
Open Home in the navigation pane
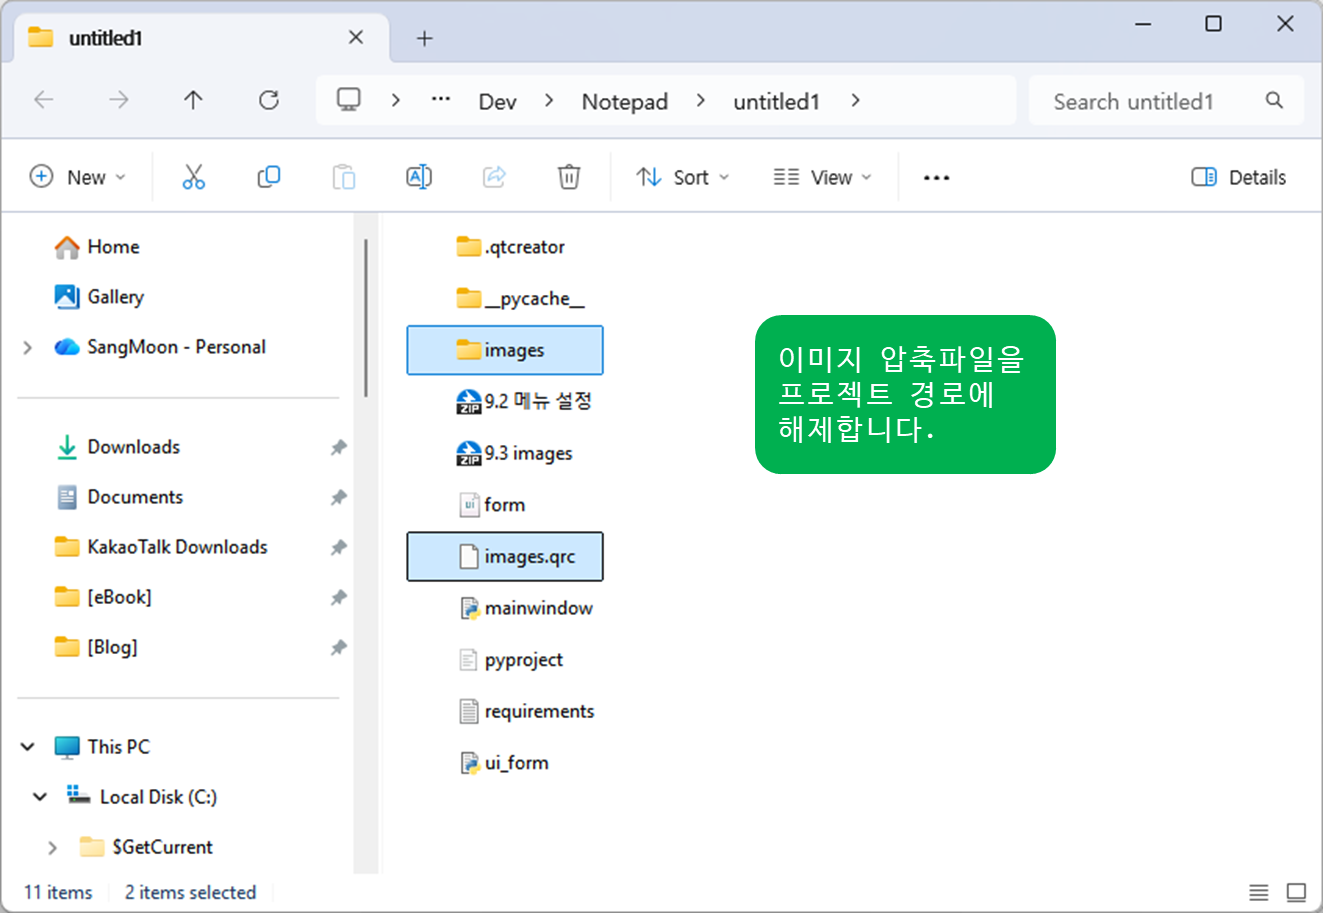point(97,247)
